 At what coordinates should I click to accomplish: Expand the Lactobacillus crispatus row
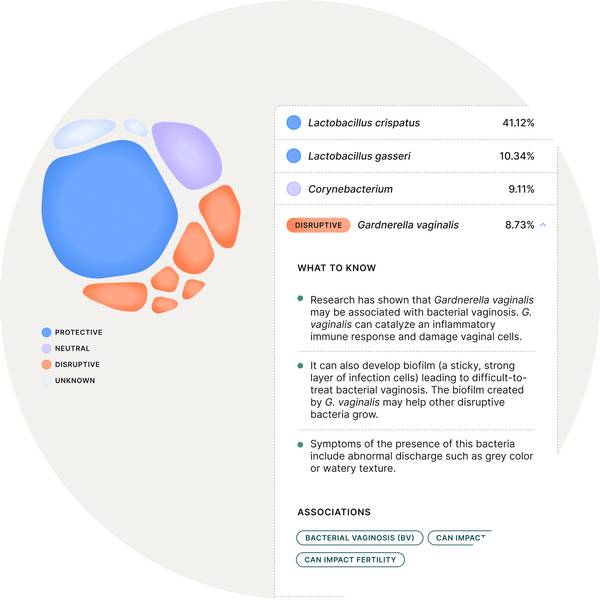(410, 123)
